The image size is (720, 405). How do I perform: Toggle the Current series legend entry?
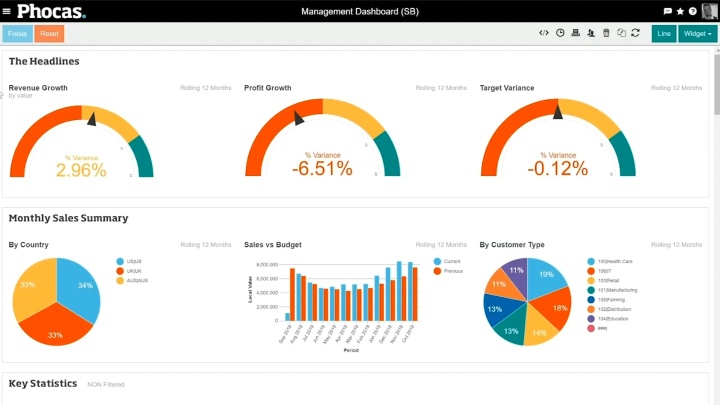tap(447, 261)
